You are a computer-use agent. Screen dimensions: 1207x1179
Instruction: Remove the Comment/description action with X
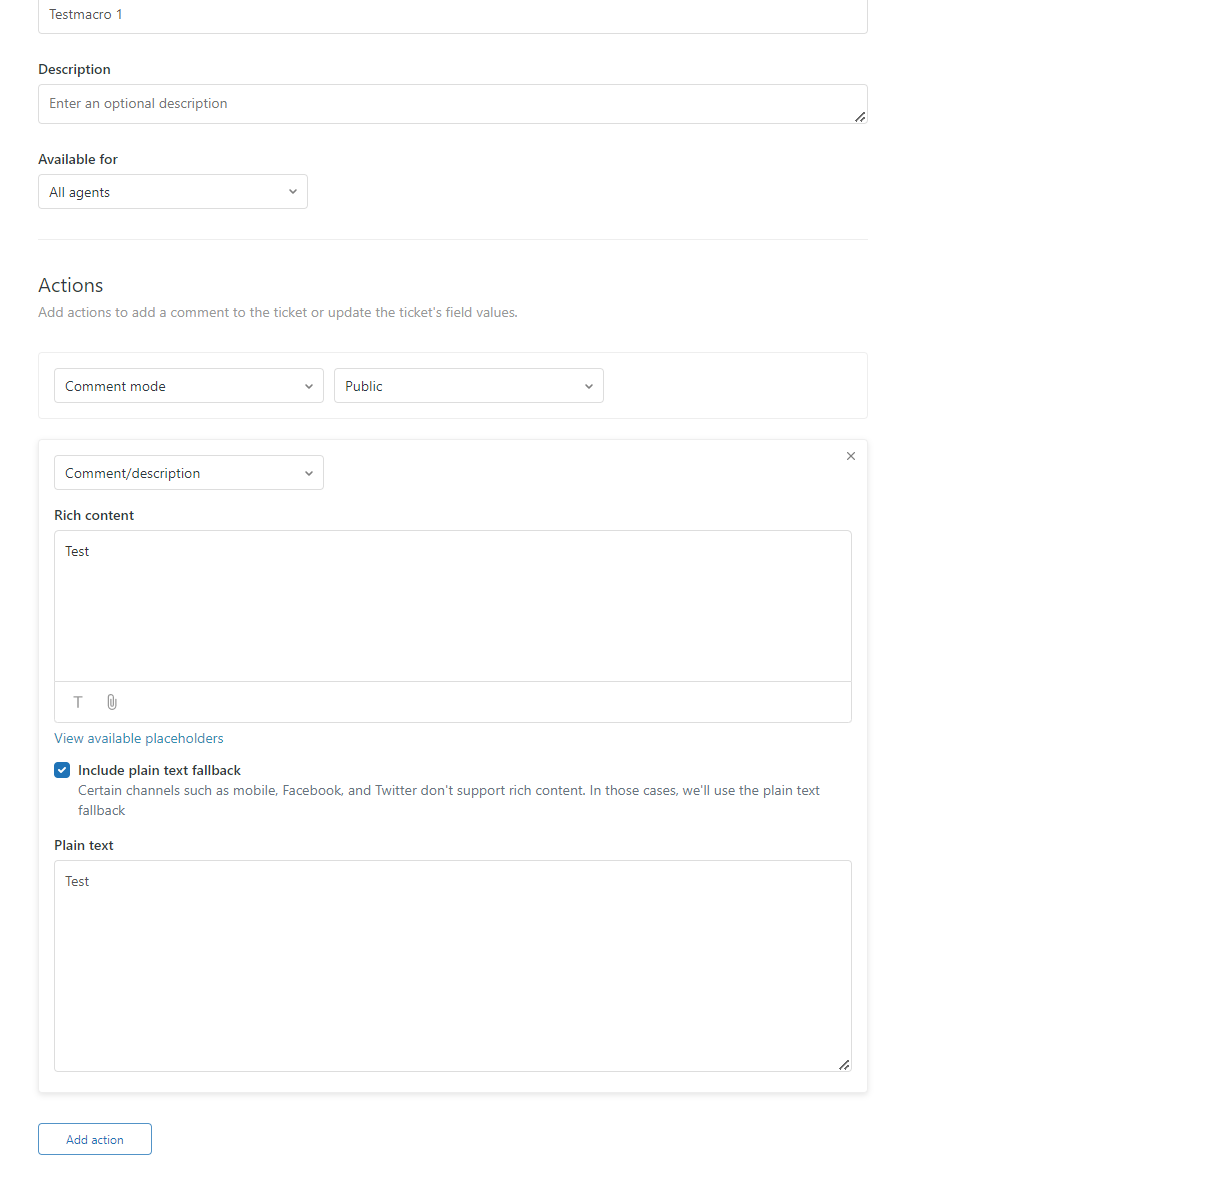(851, 456)
